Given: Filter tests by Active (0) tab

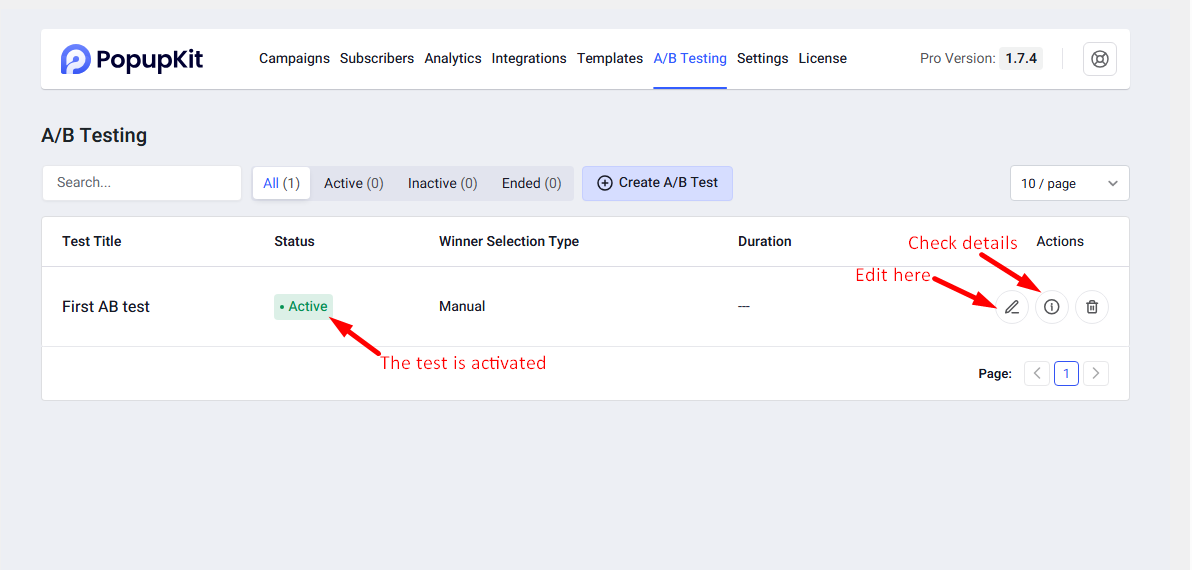Looking at the screenshot, I should coord(353,183).
